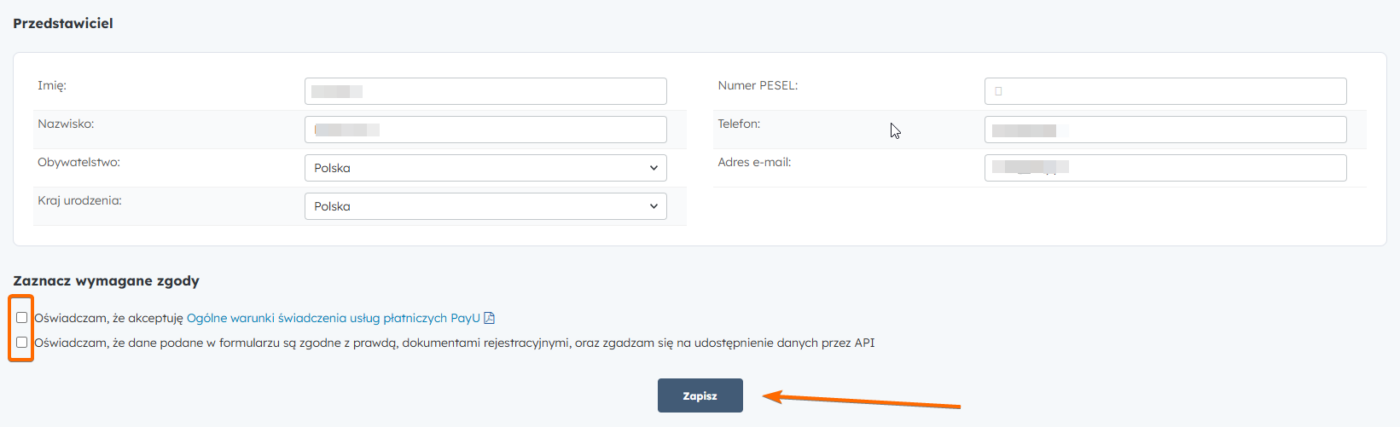Click the Przedstawiciel section heading
Screen dimensions: 1400x427
[63, 23]
